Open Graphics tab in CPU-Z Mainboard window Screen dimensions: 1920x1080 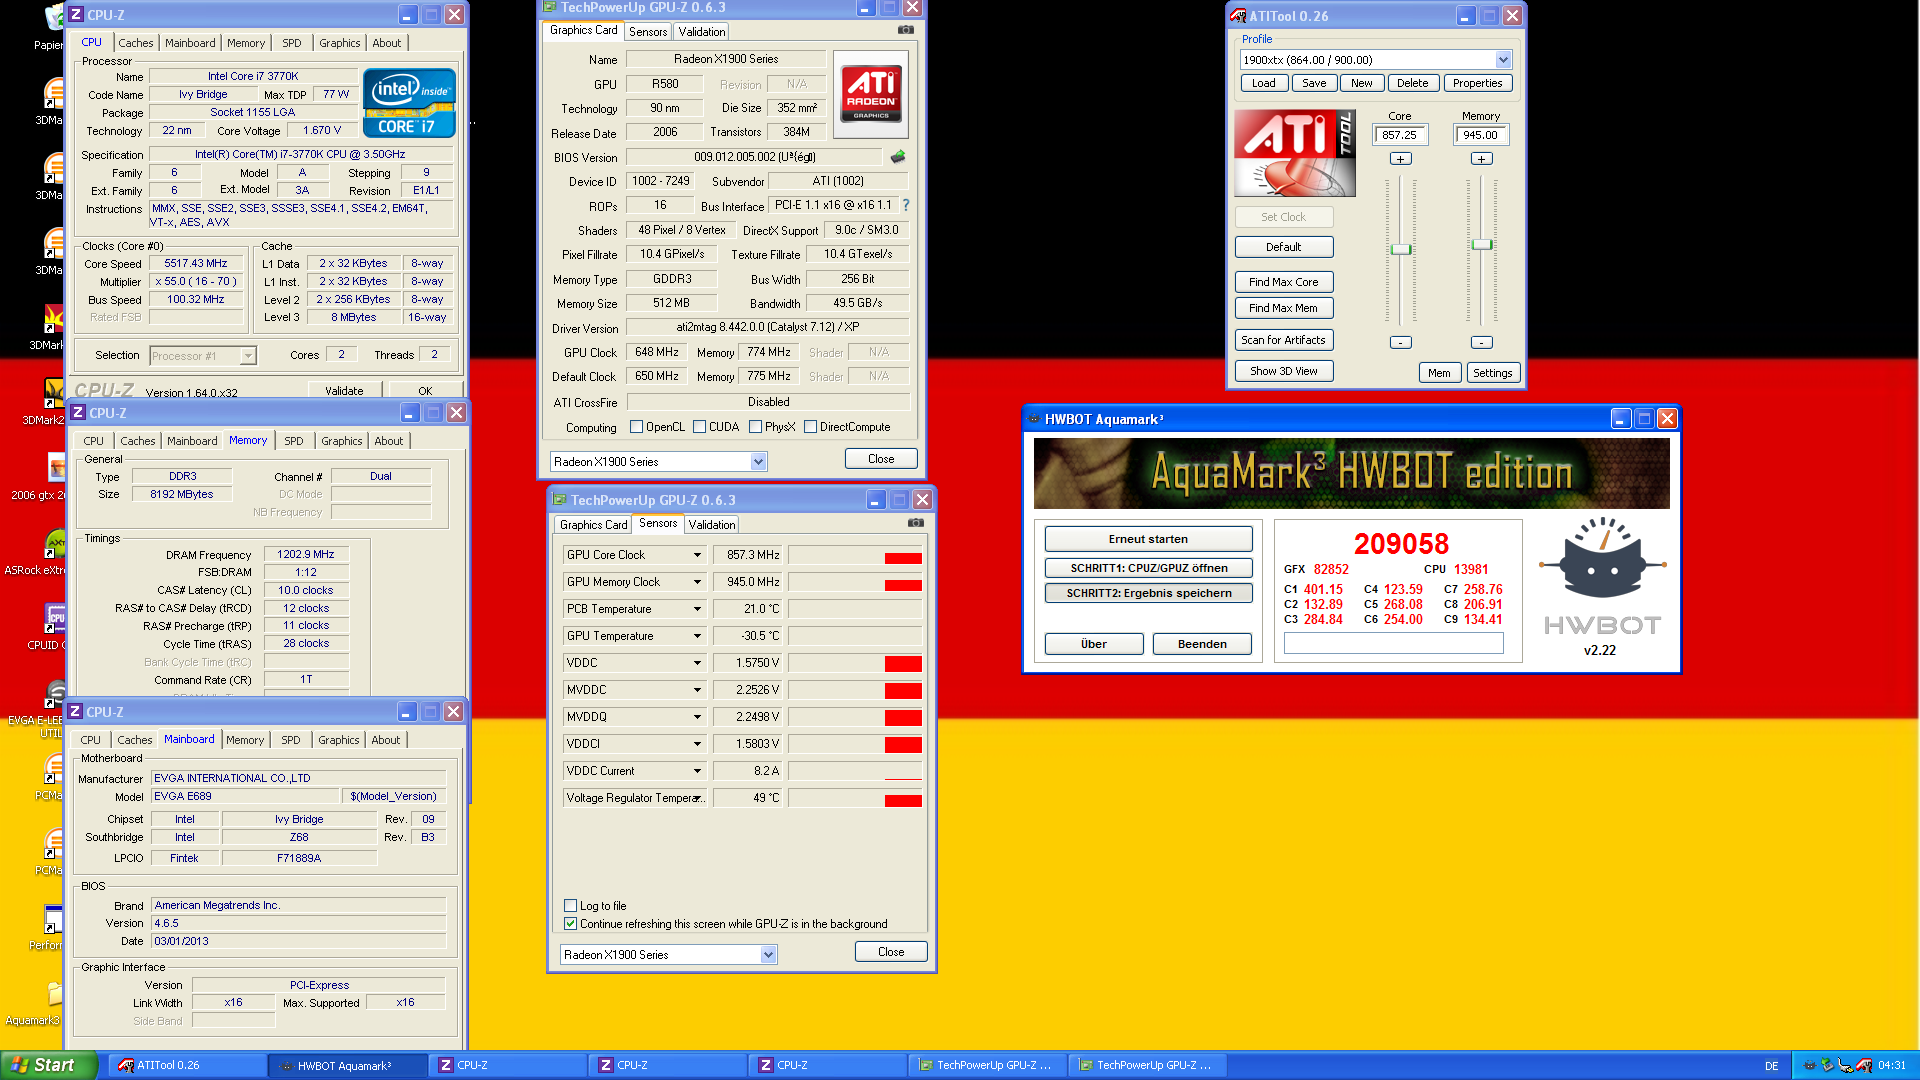(339, 740)
